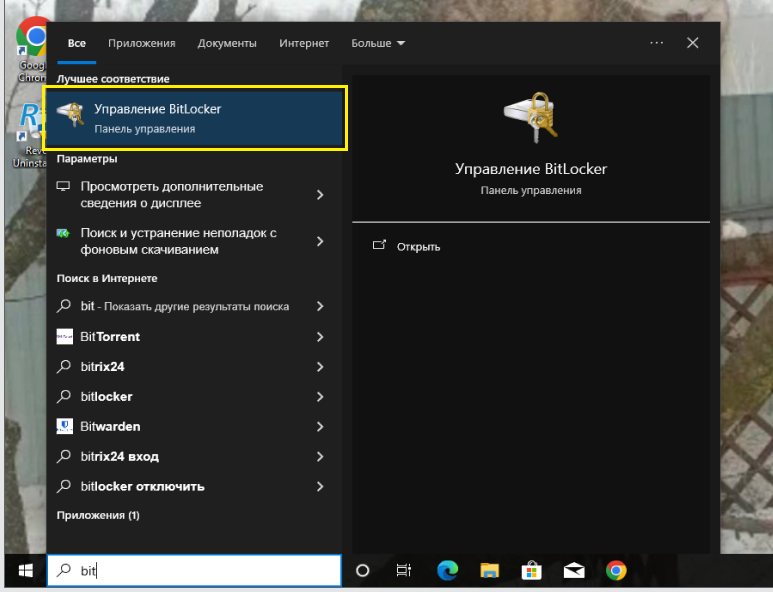This screenshot has width=773, height=592.
Task: Switch to the Документы tab
Action: pos(227,43)
